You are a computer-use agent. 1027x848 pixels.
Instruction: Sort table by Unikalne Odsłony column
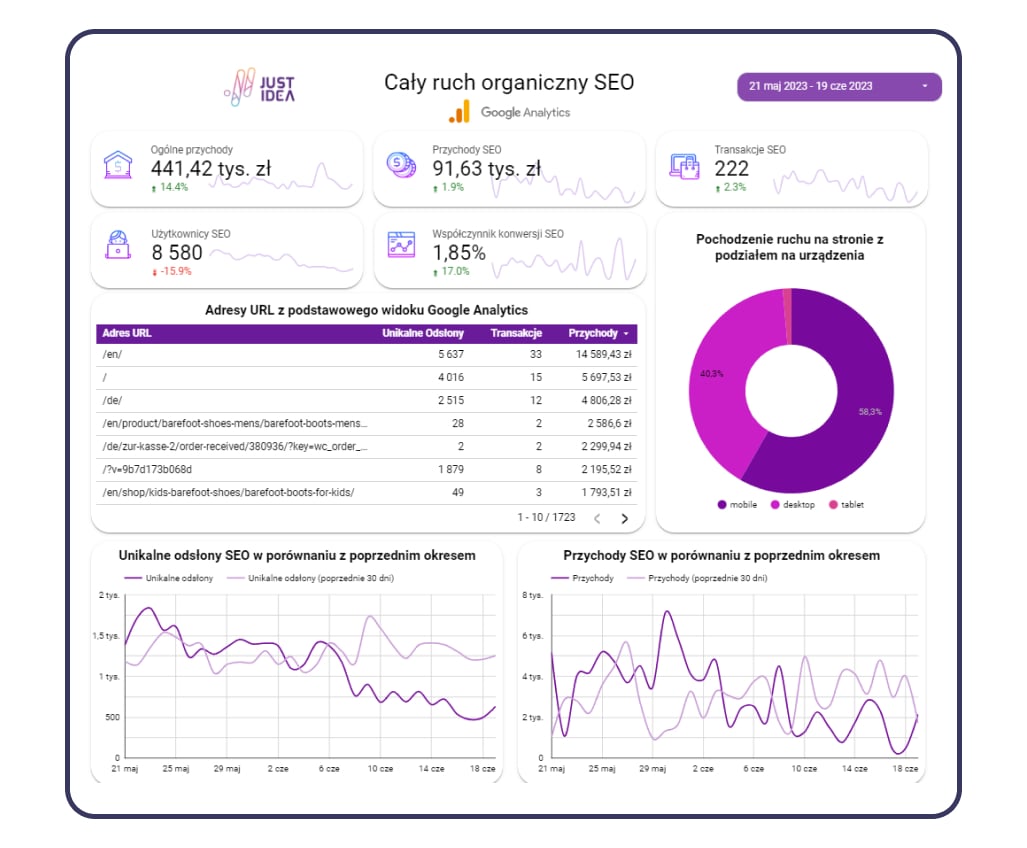(422, 333)
